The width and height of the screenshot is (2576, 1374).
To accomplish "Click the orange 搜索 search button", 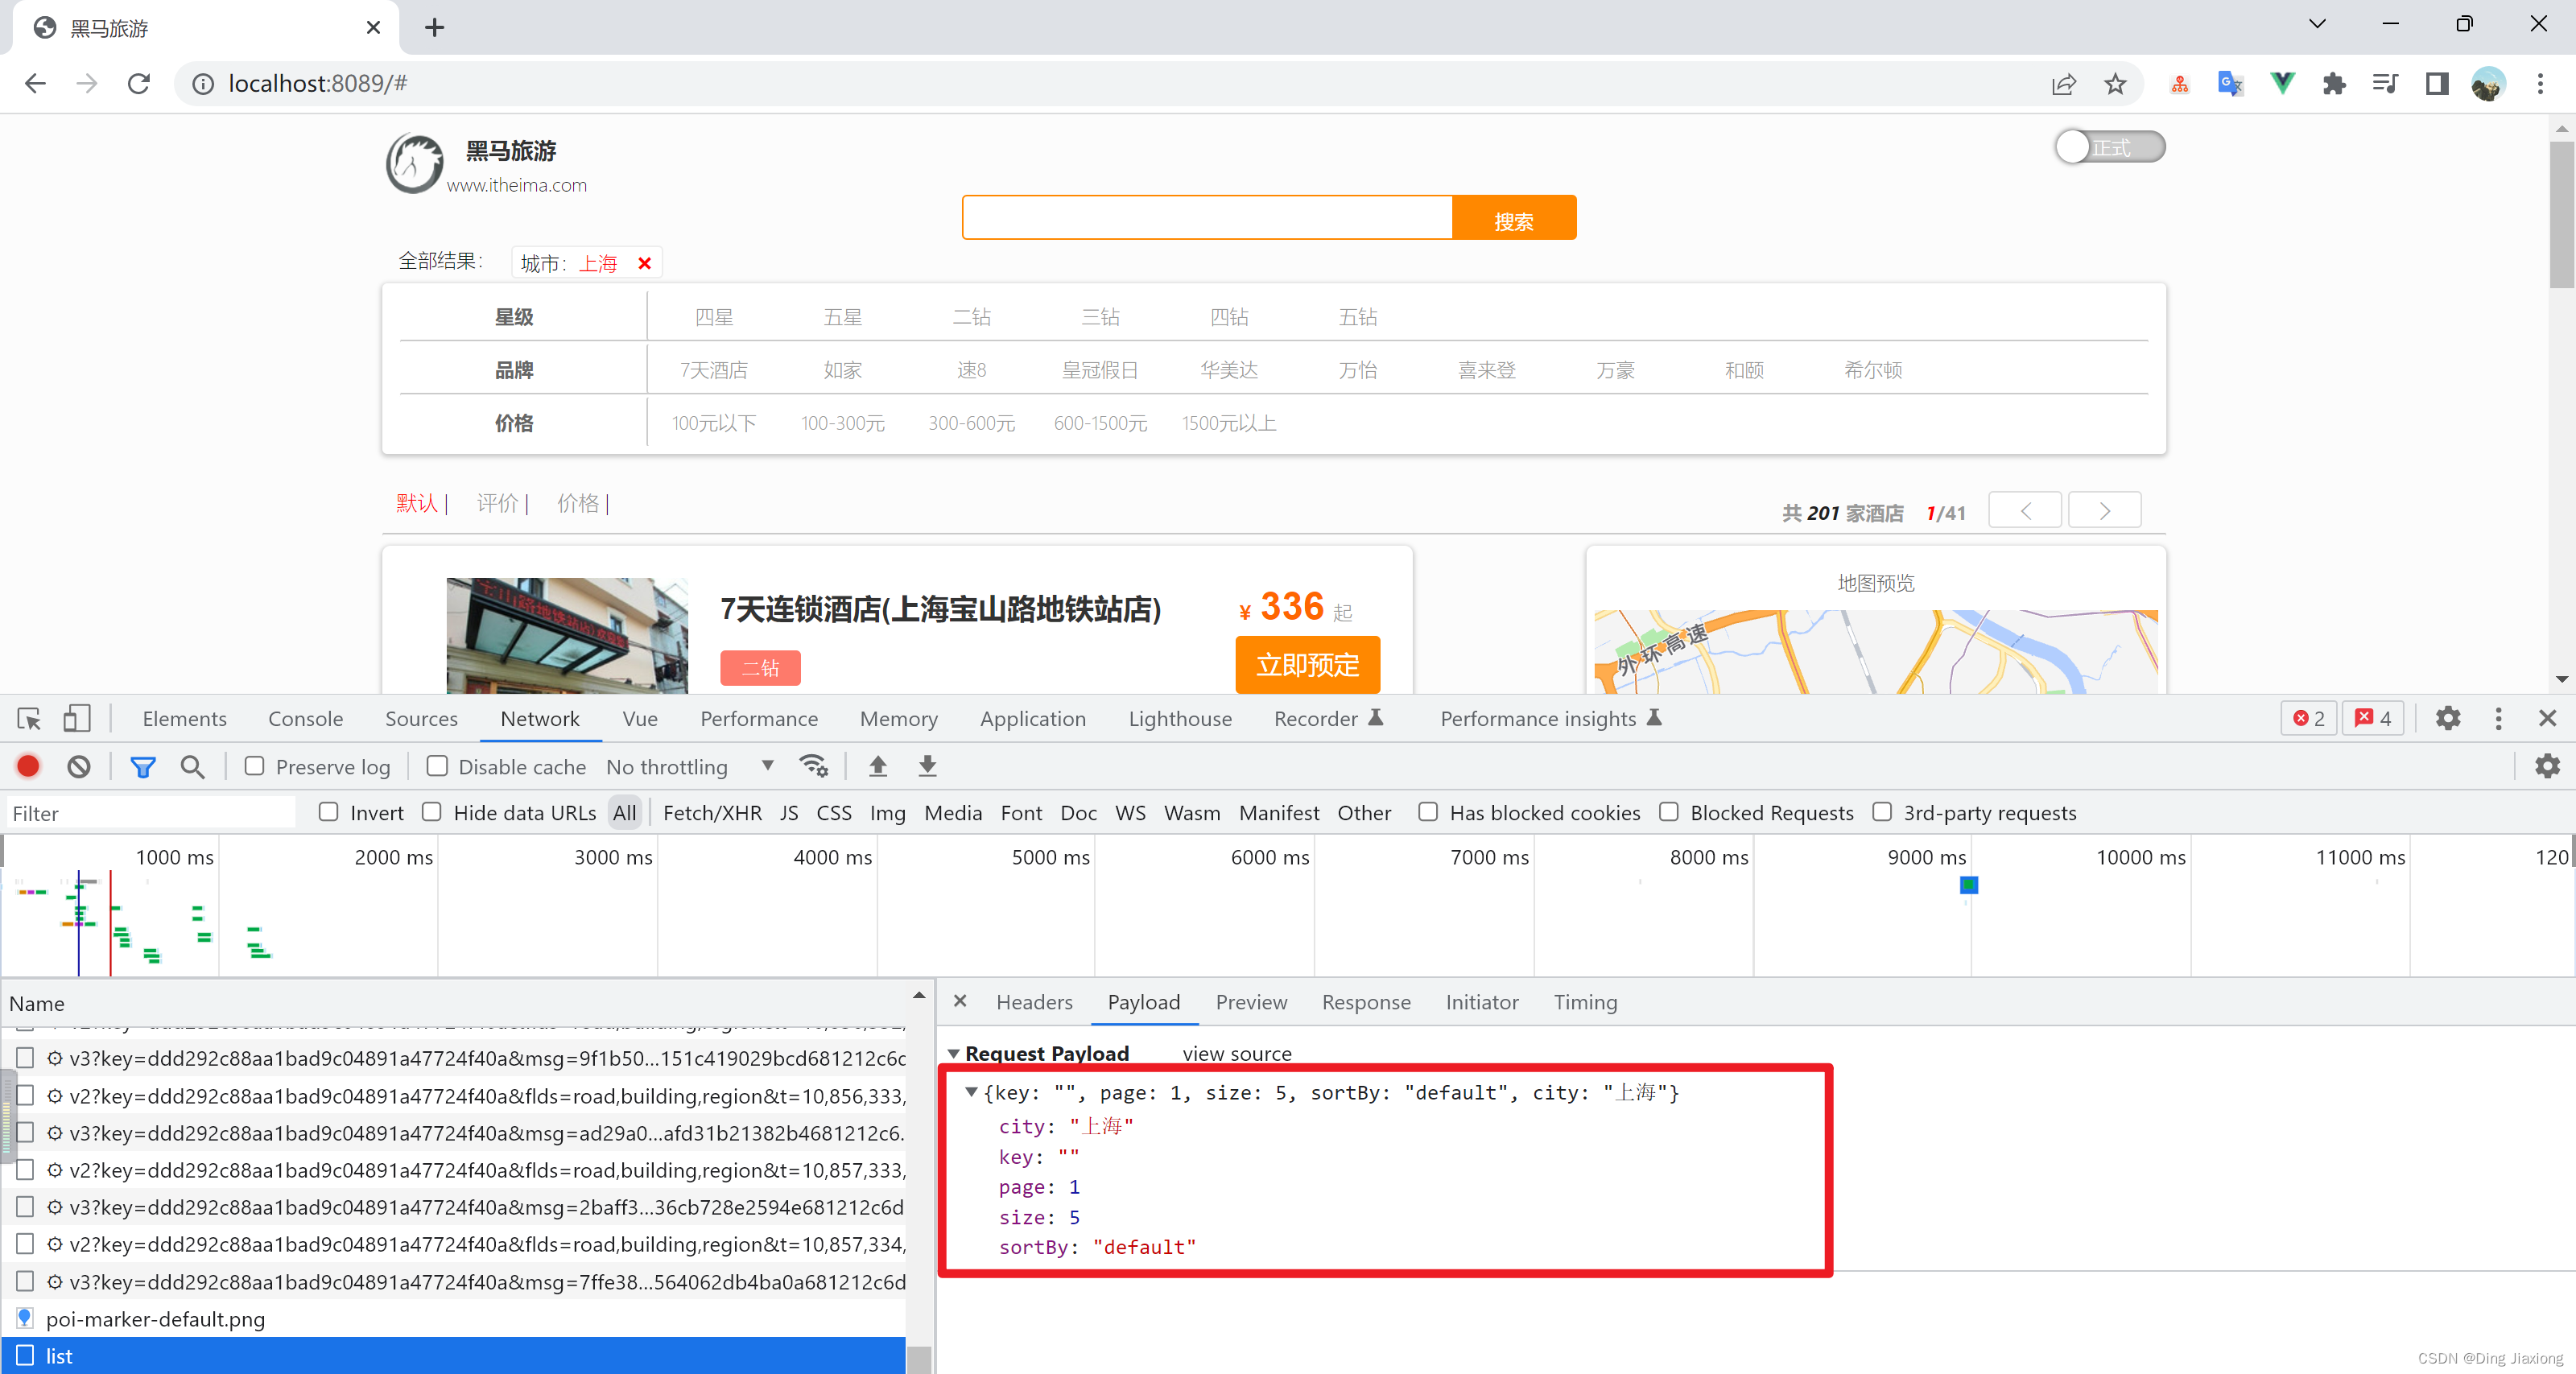I will click(1514, 218).
